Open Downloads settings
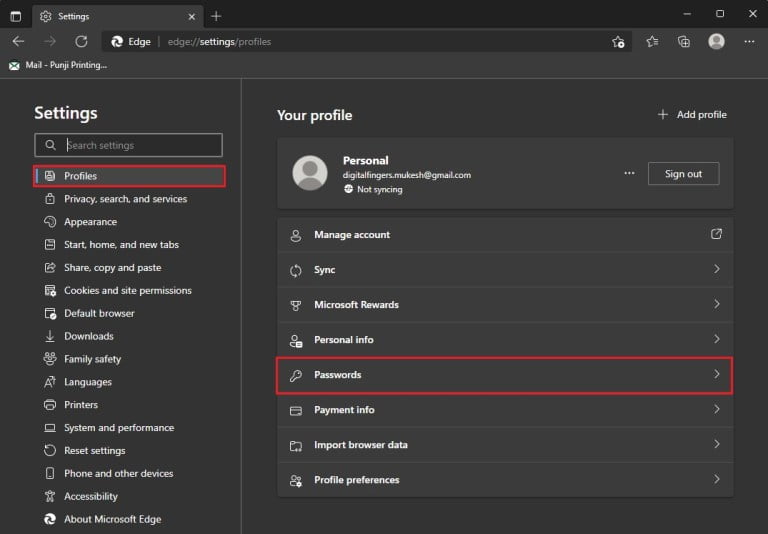Screen dimensions: 768x534 pyautogui.click(x=79, y=336)
